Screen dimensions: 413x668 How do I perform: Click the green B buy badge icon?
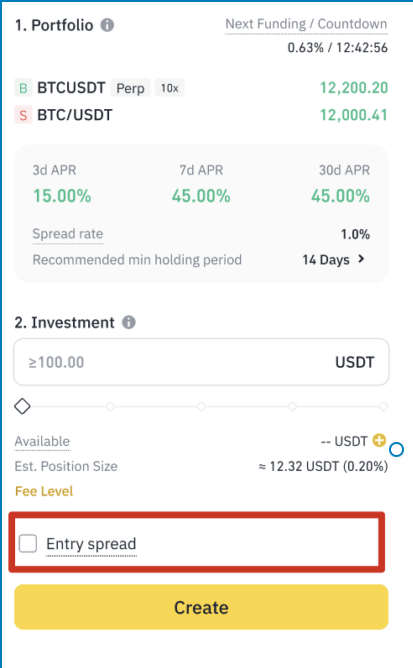click(x=23, y=88)
